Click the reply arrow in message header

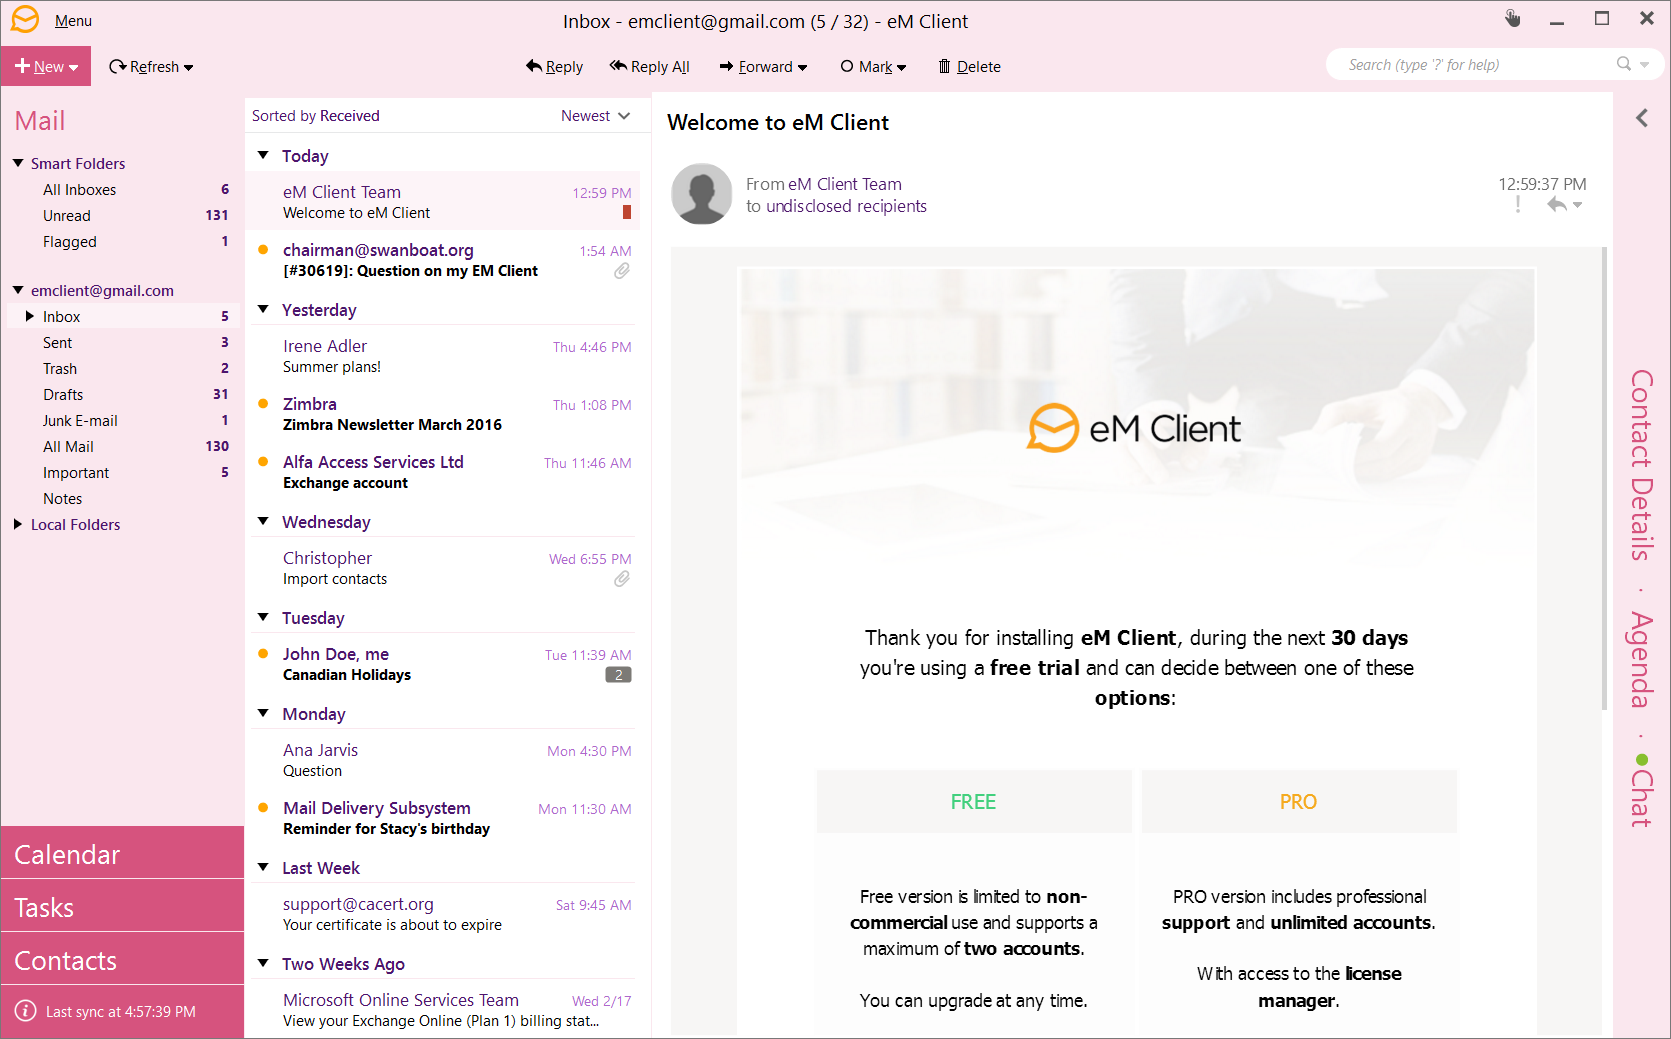coord(1557,205)
